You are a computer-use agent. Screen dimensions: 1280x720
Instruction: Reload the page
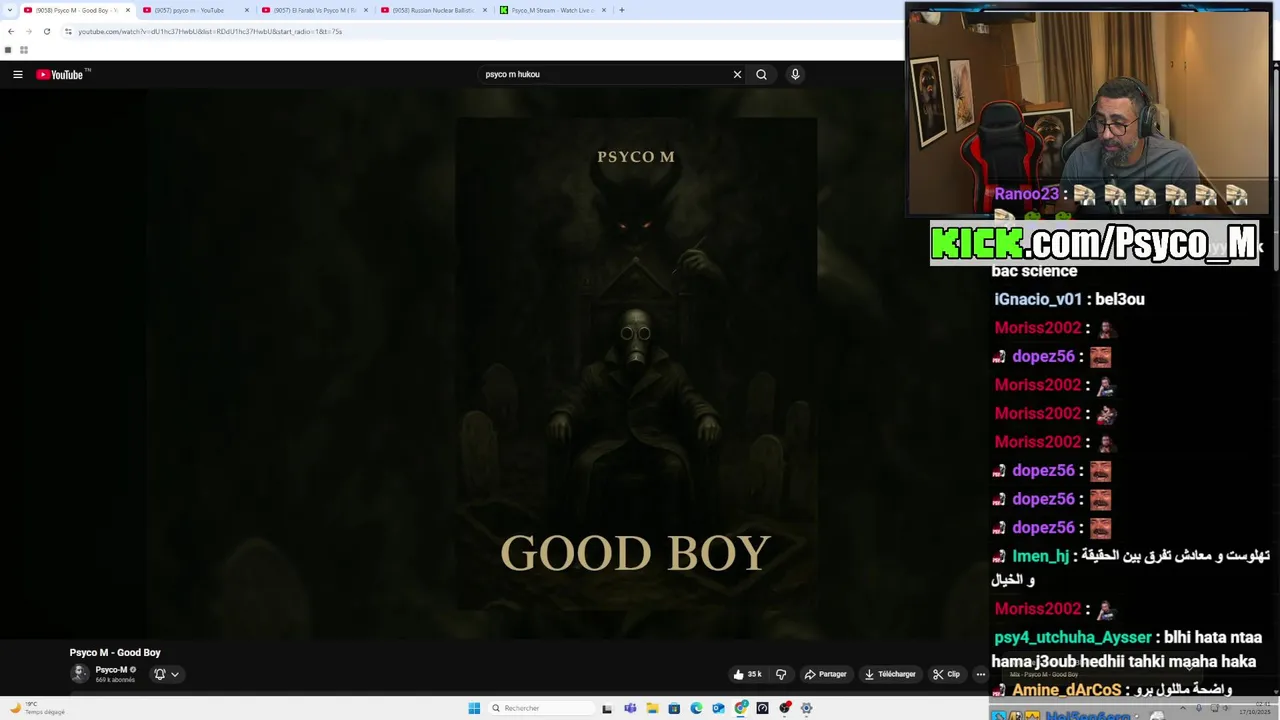[46, 31]
